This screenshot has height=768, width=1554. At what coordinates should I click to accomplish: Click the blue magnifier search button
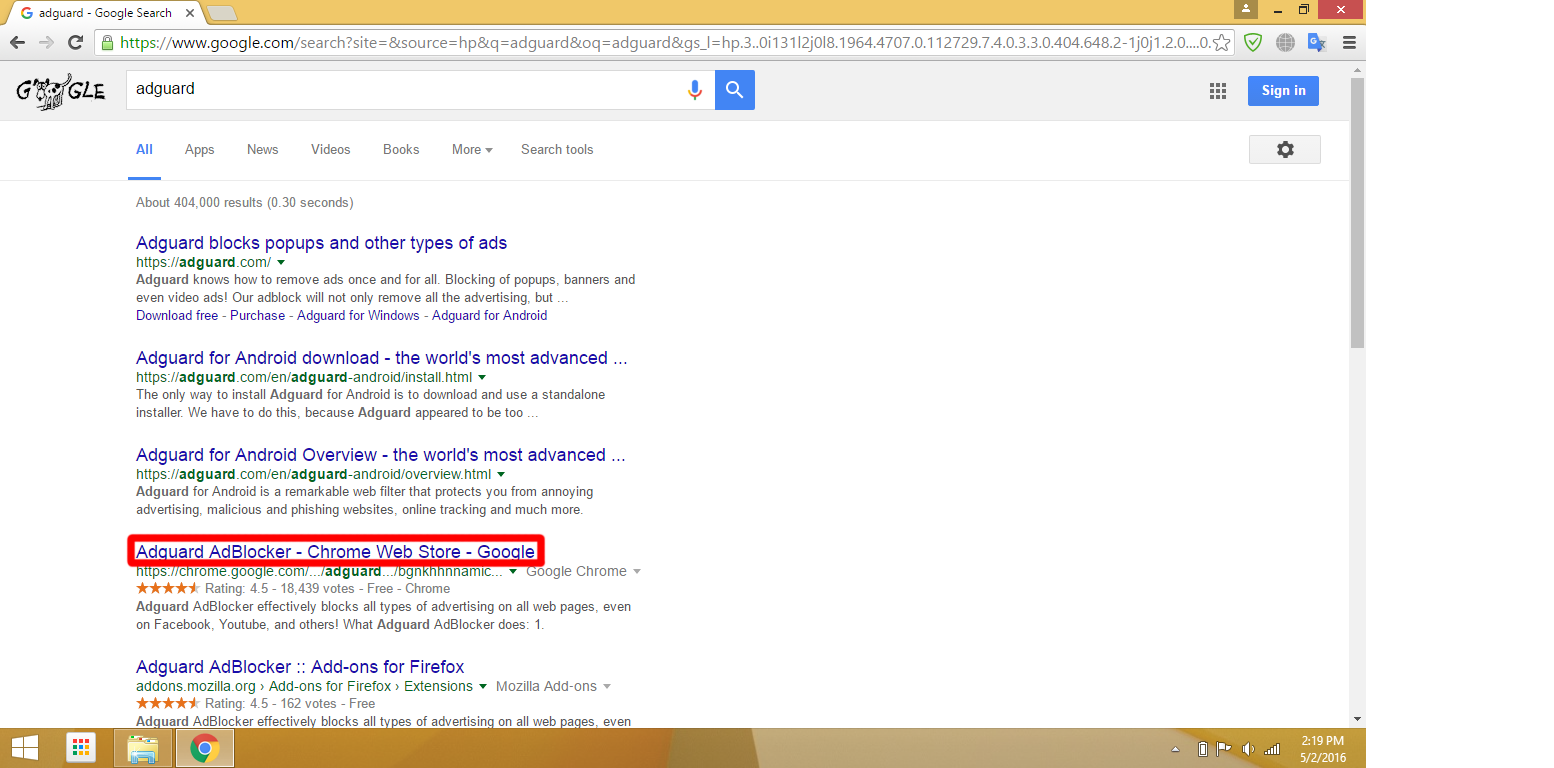click(x=735, y=90)
